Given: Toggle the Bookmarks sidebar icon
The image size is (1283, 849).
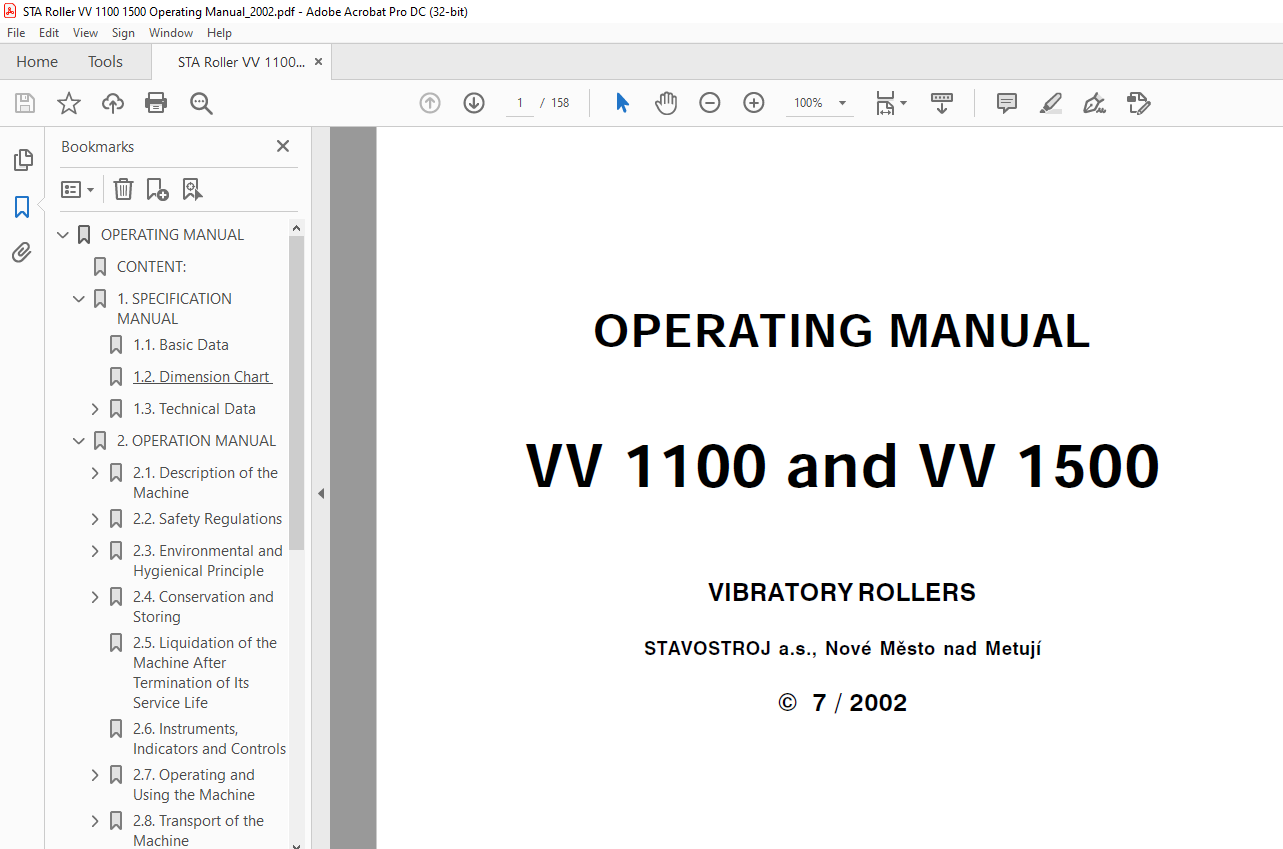Looking at the screenshot, I should 22,207.
